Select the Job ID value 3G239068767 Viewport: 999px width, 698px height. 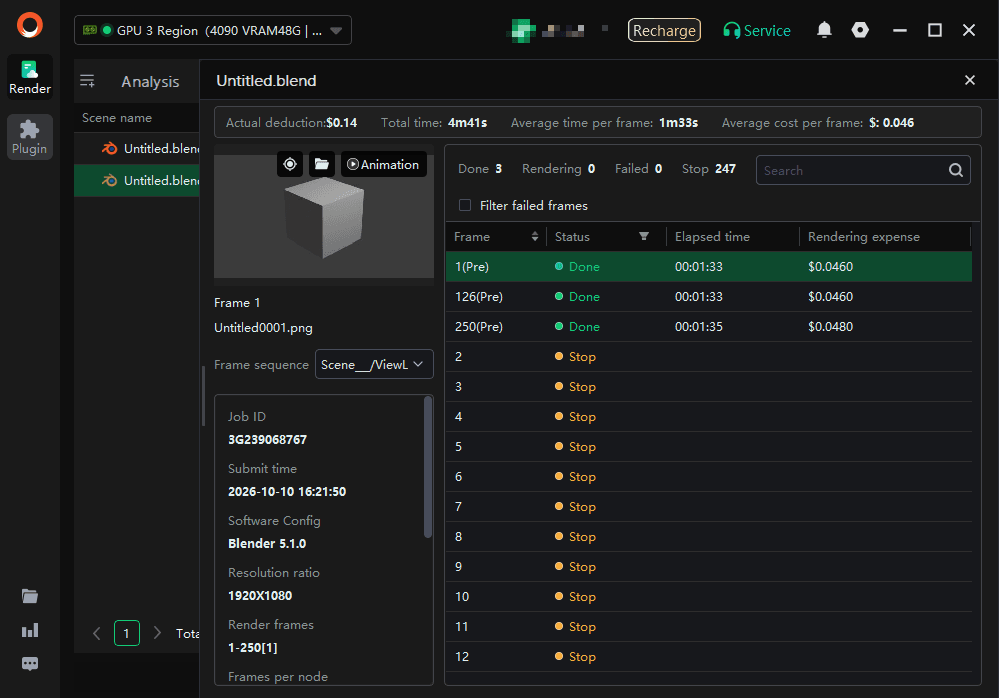[268, 439]
